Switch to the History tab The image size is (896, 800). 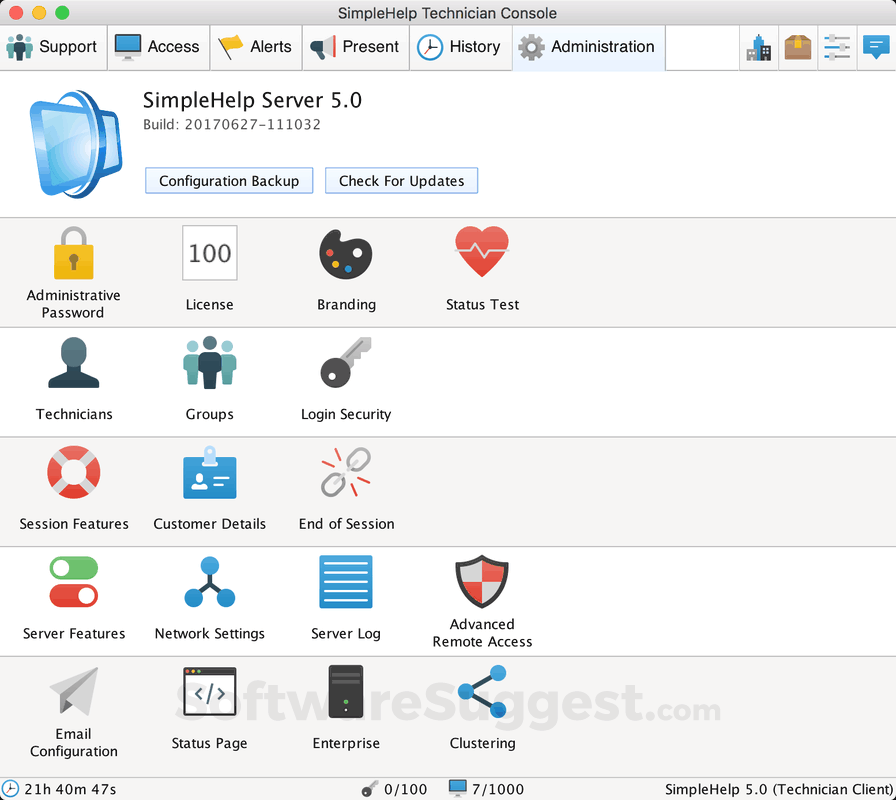460,47
